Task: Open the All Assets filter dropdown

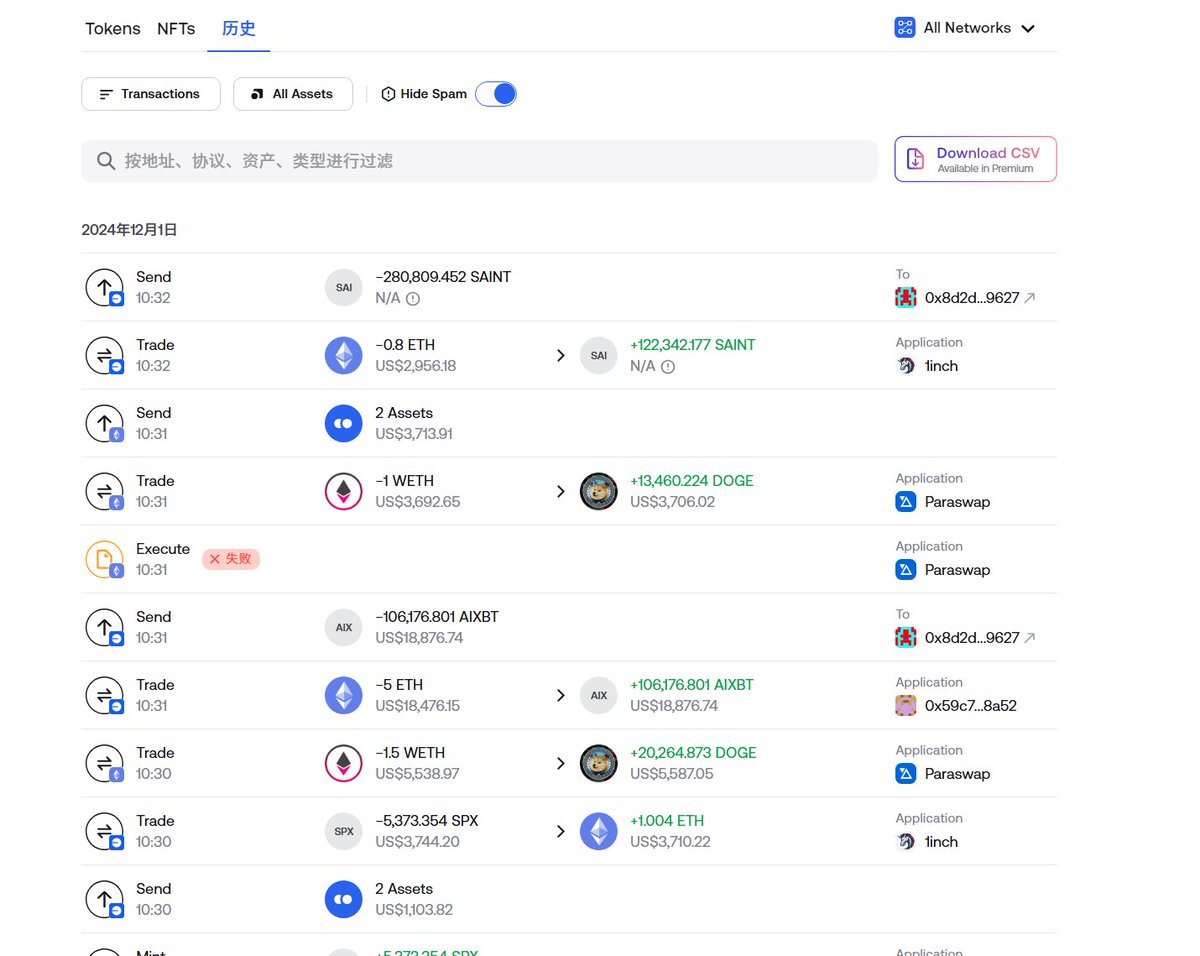Action: tap(292, 94)
